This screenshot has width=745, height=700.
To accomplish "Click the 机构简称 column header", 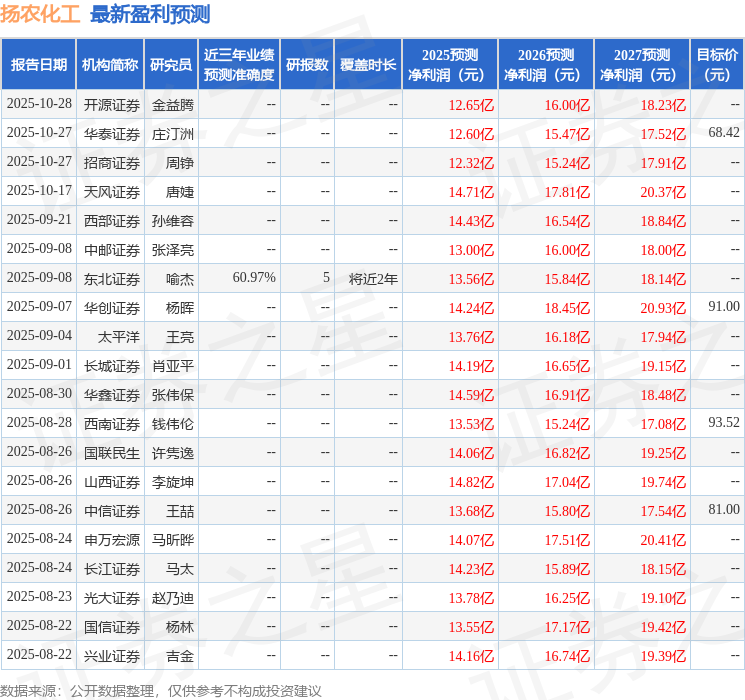I will click(110, 64).
